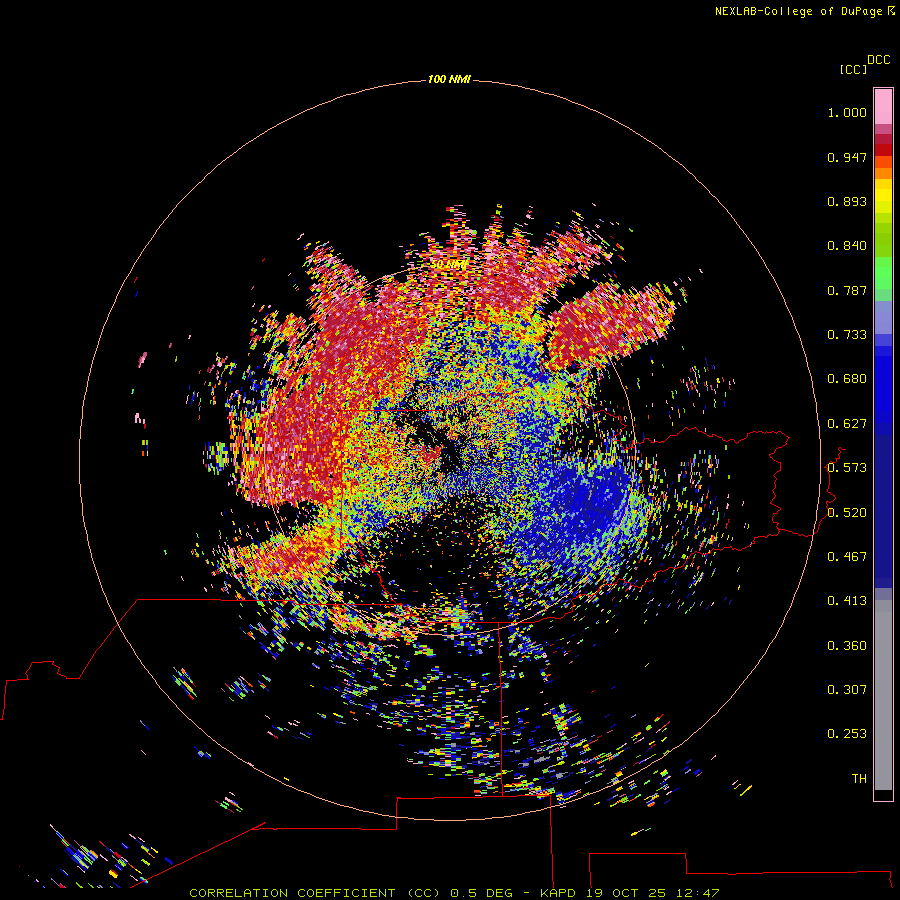
Task: Click the 19 OCT 25 date text
Action: (626, 893)
